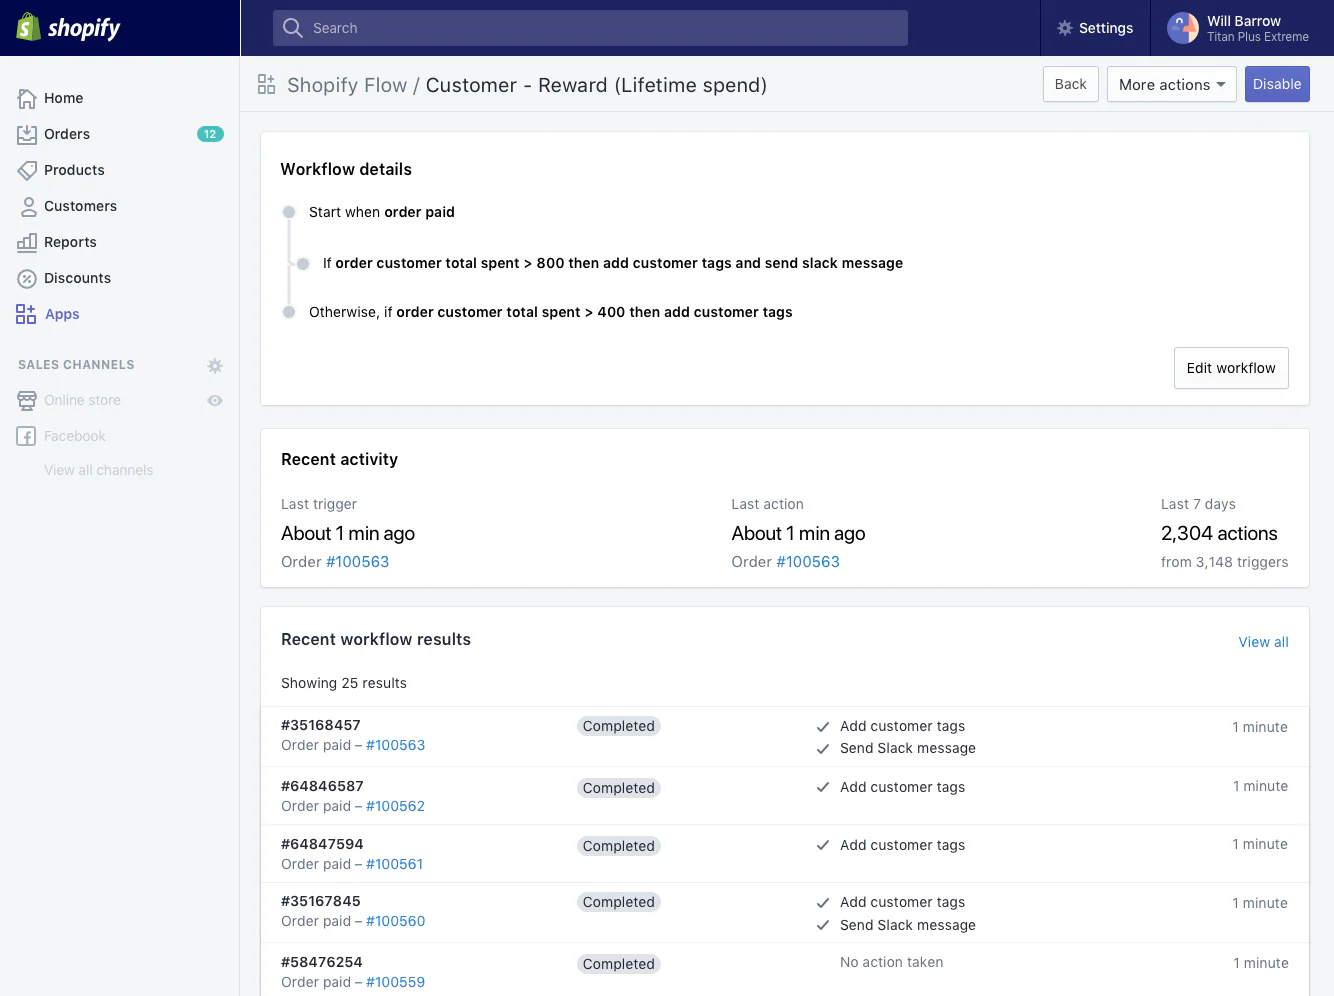Open order #100561 link
1334x996 pixels.
click(x=394, y=864)
